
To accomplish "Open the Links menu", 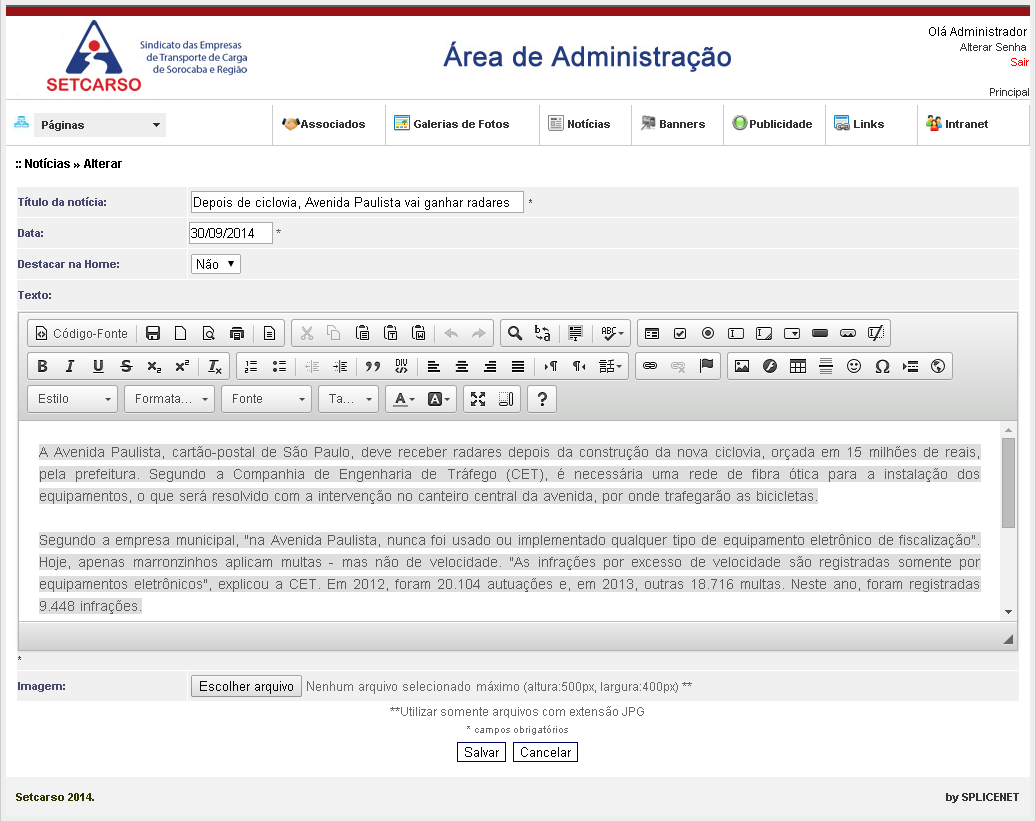I will click(x=859, y=124).
